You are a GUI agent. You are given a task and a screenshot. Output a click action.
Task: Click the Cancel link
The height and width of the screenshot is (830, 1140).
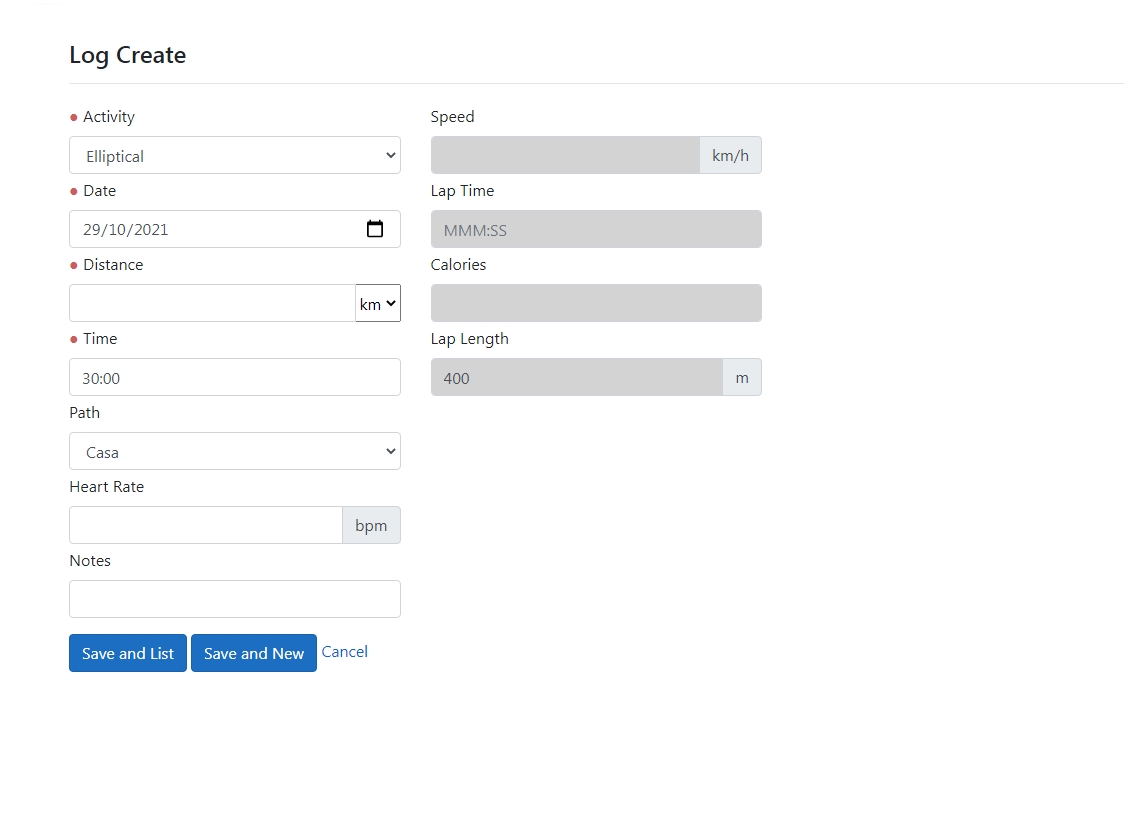click(344, 652)
